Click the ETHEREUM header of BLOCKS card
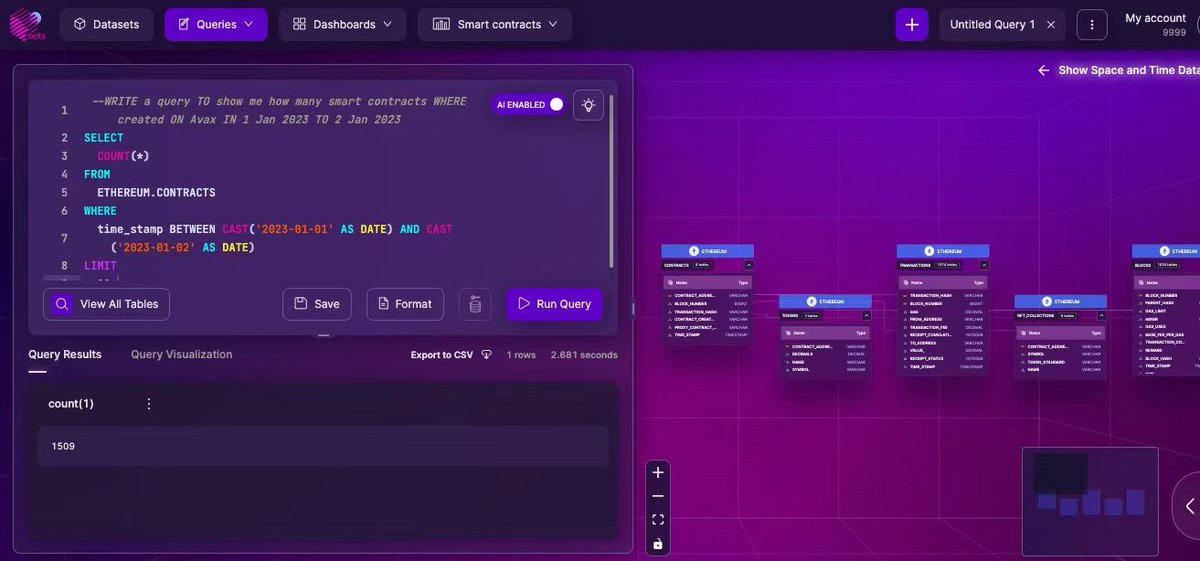The width and height of the screenshot is (1200, 561). (x=1166, y=251)
